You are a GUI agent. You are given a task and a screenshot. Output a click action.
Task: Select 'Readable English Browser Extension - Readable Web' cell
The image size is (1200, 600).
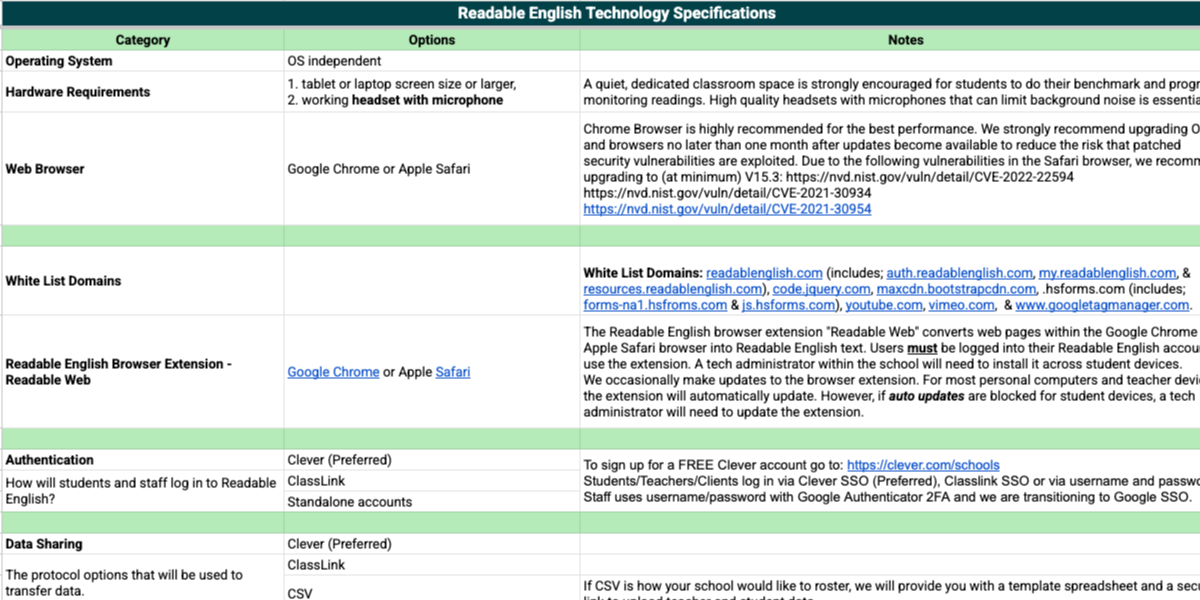pos(142,372)
